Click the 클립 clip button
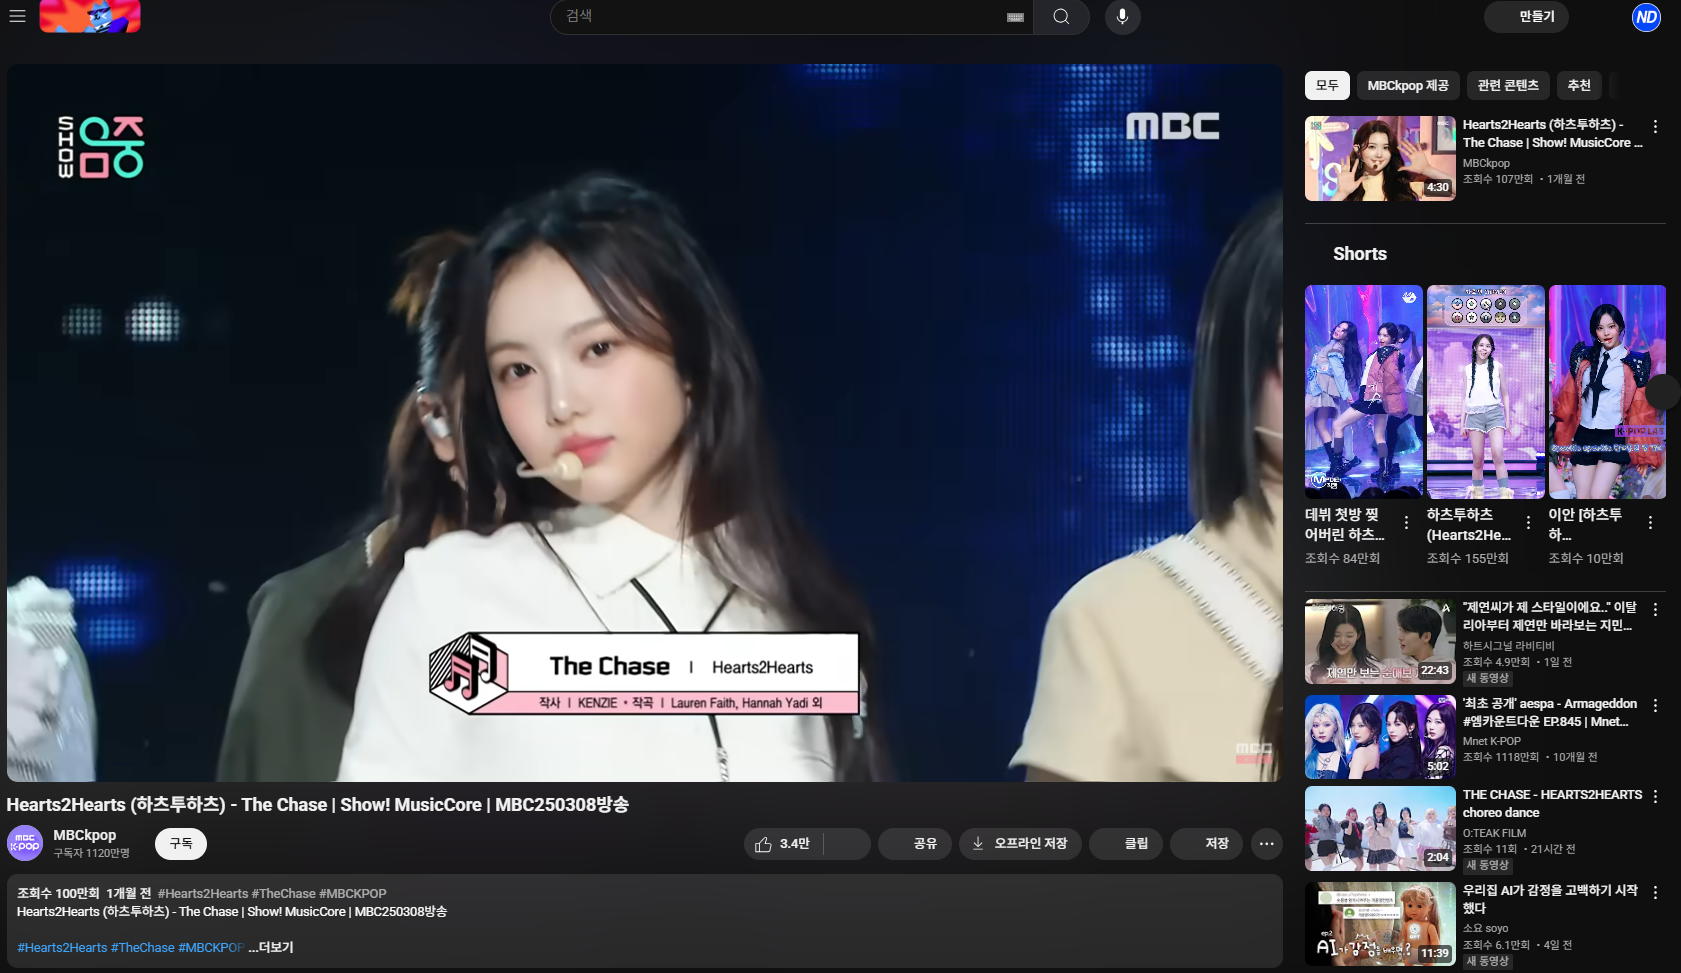The width and height of the screenshot is (1681, 973). [1125, 844]
